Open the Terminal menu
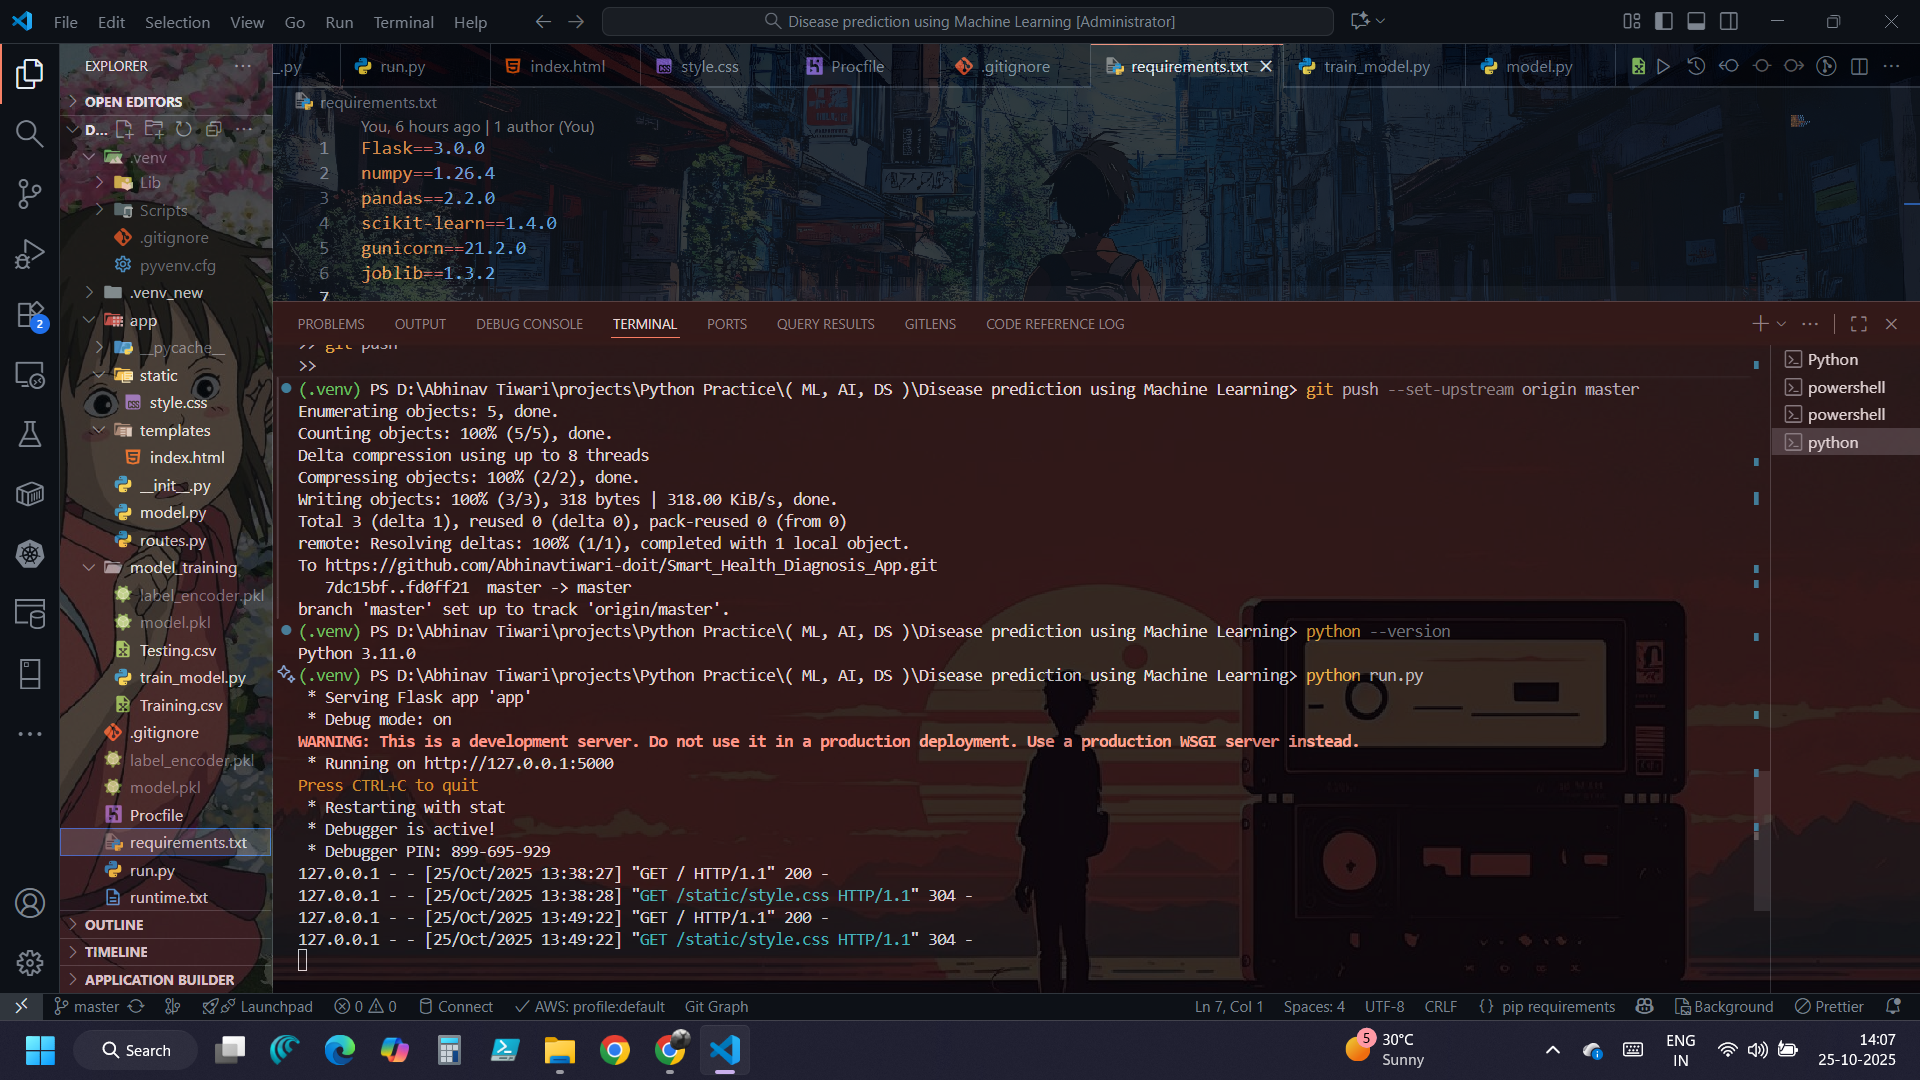This screenshot has height=1080, width=1920. [403, 22]
